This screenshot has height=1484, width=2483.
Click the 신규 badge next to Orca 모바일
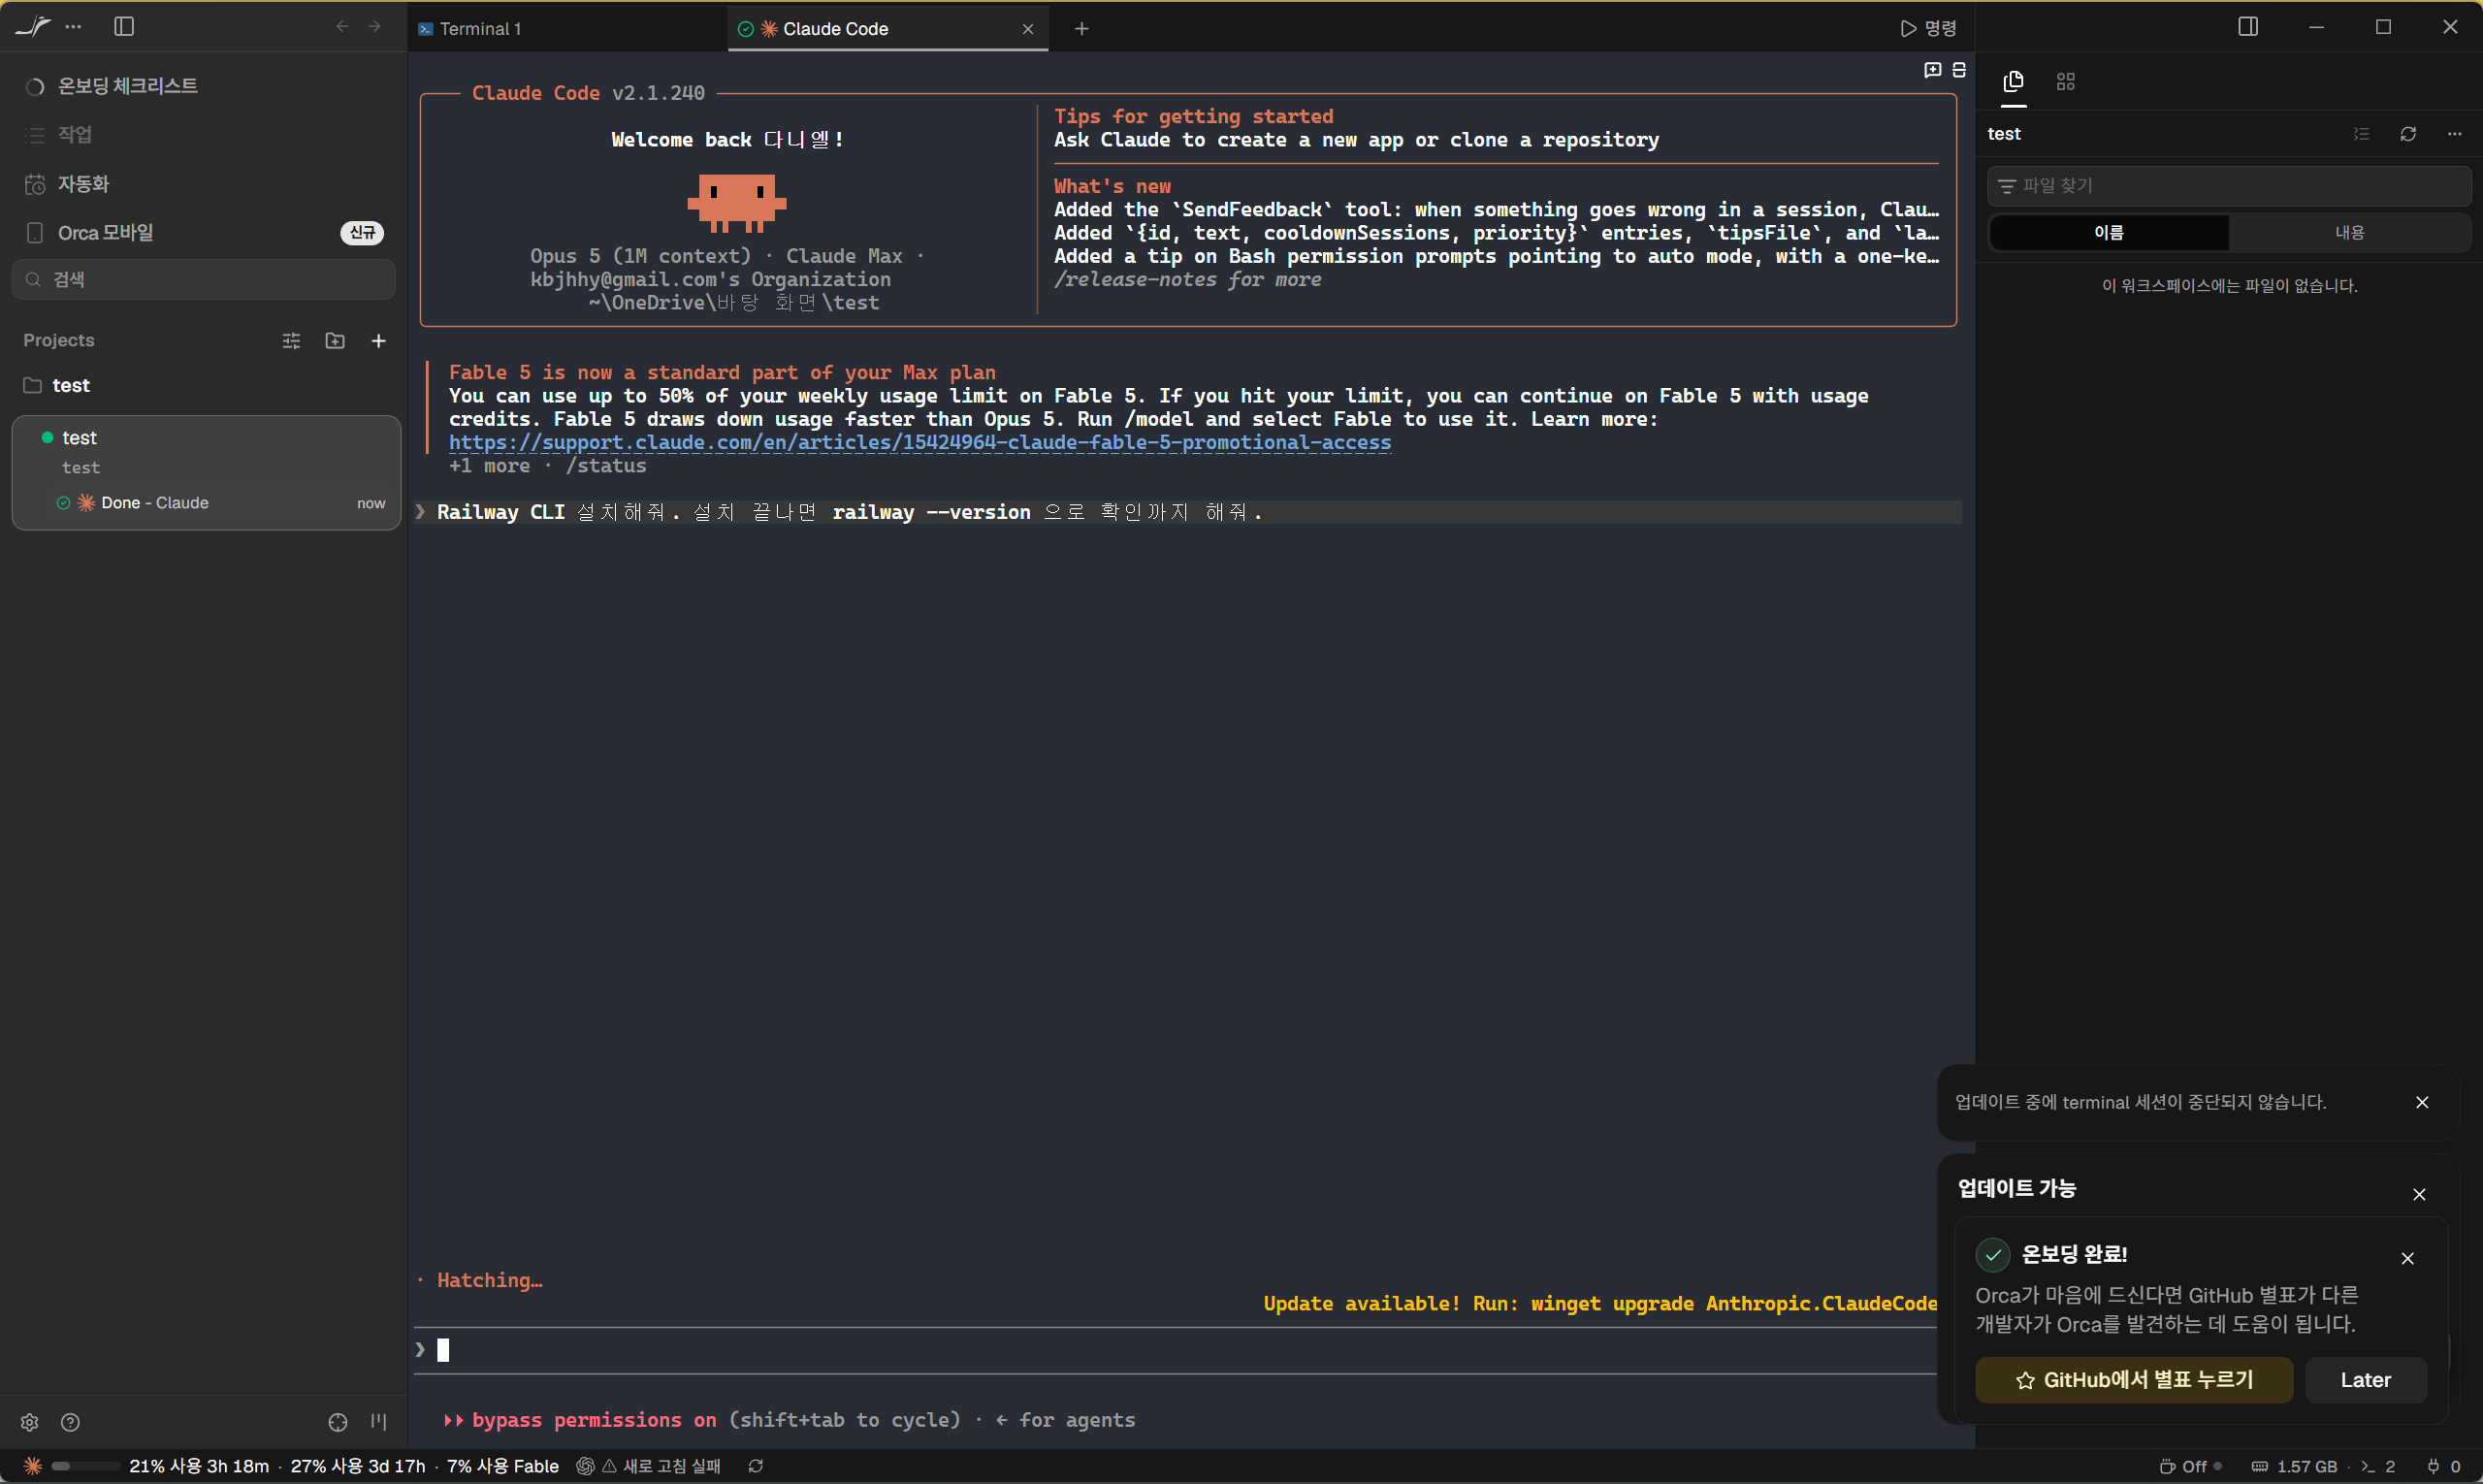[x=362, y=233]
